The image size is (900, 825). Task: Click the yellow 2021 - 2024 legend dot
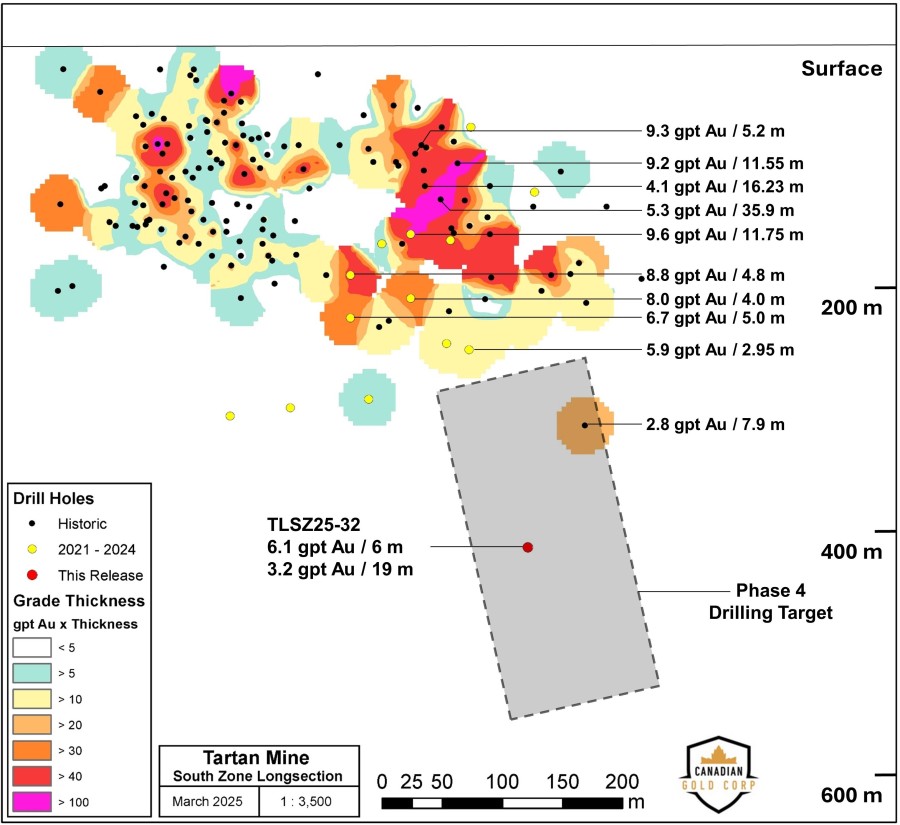(33, 549)
